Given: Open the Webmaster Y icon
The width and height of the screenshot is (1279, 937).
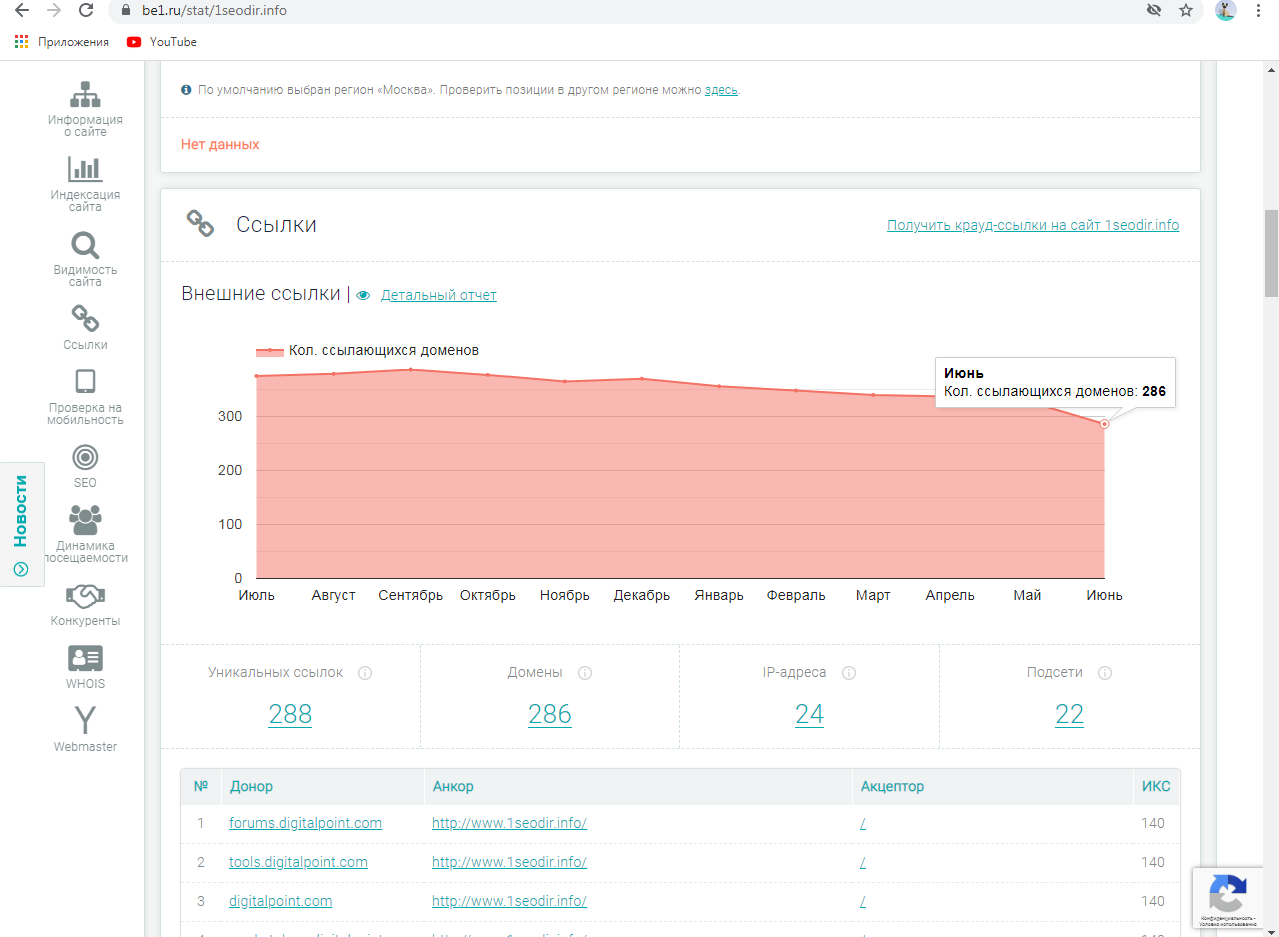Looking at the screenshot, I should [85, 720].
